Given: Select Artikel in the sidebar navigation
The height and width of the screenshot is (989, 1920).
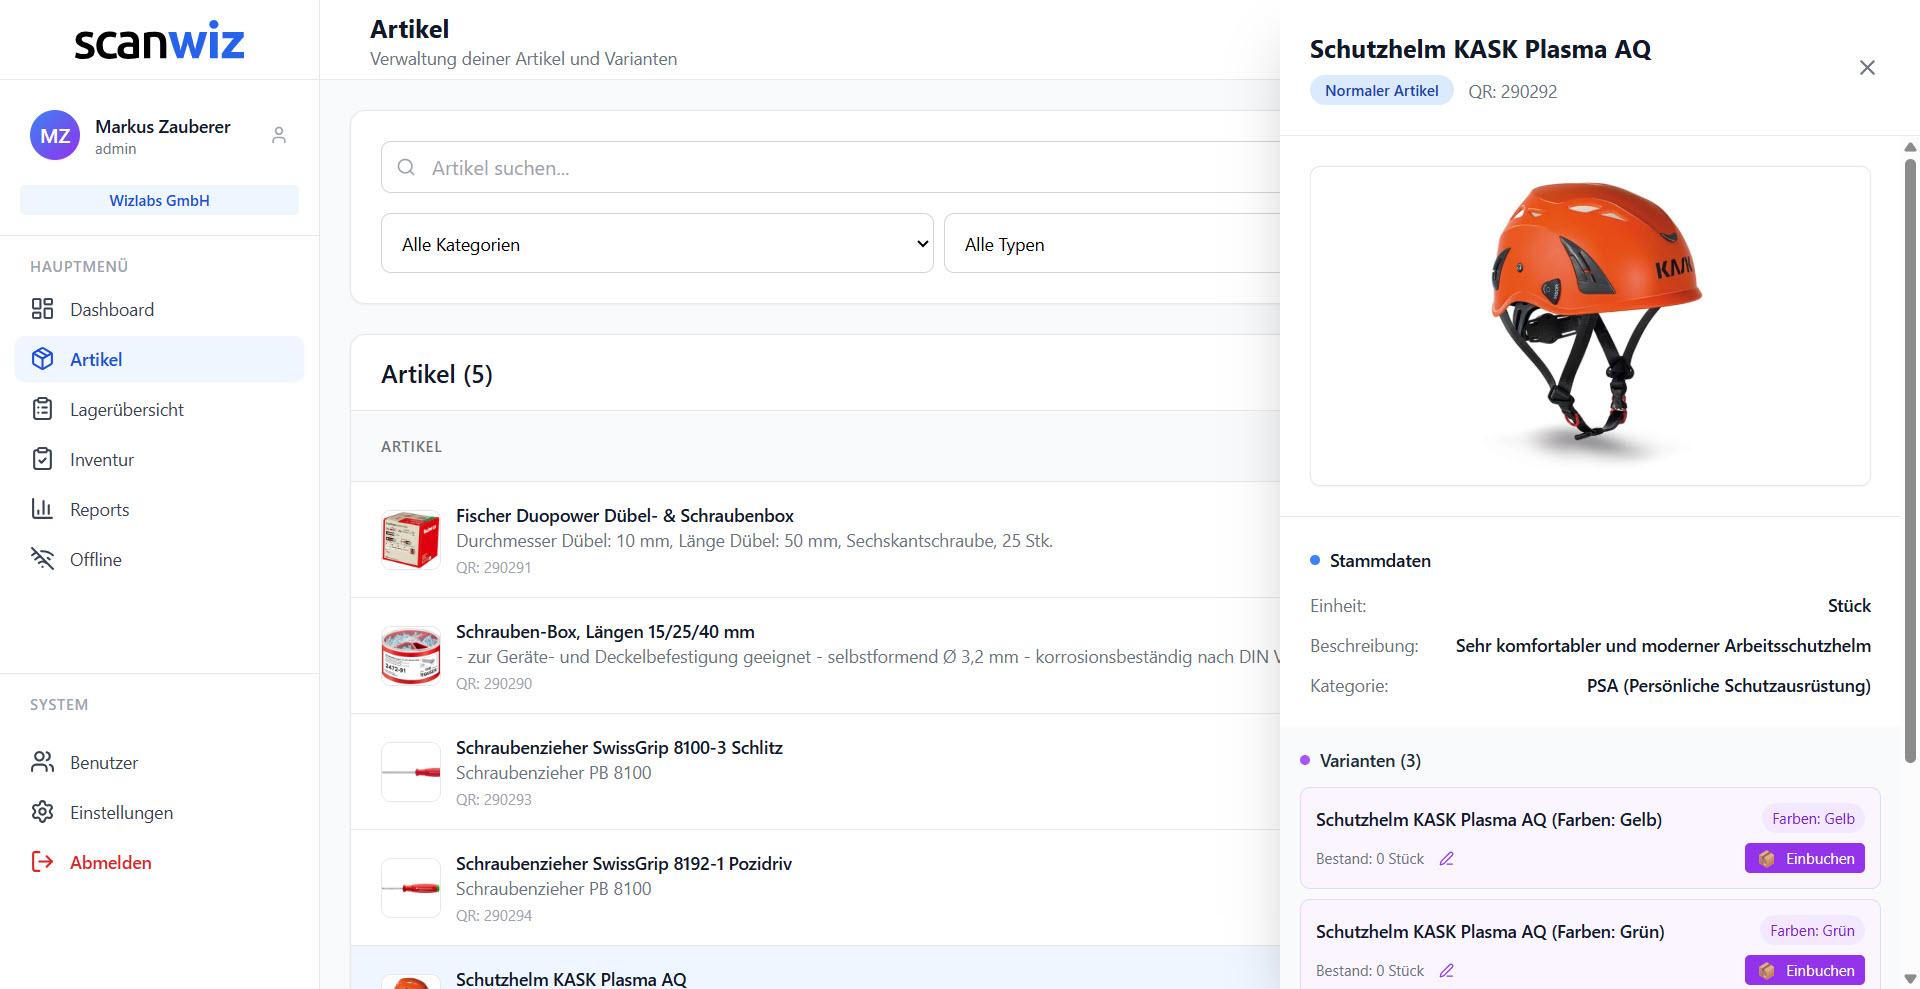Looking at the screenshot, I should (96, 359).
